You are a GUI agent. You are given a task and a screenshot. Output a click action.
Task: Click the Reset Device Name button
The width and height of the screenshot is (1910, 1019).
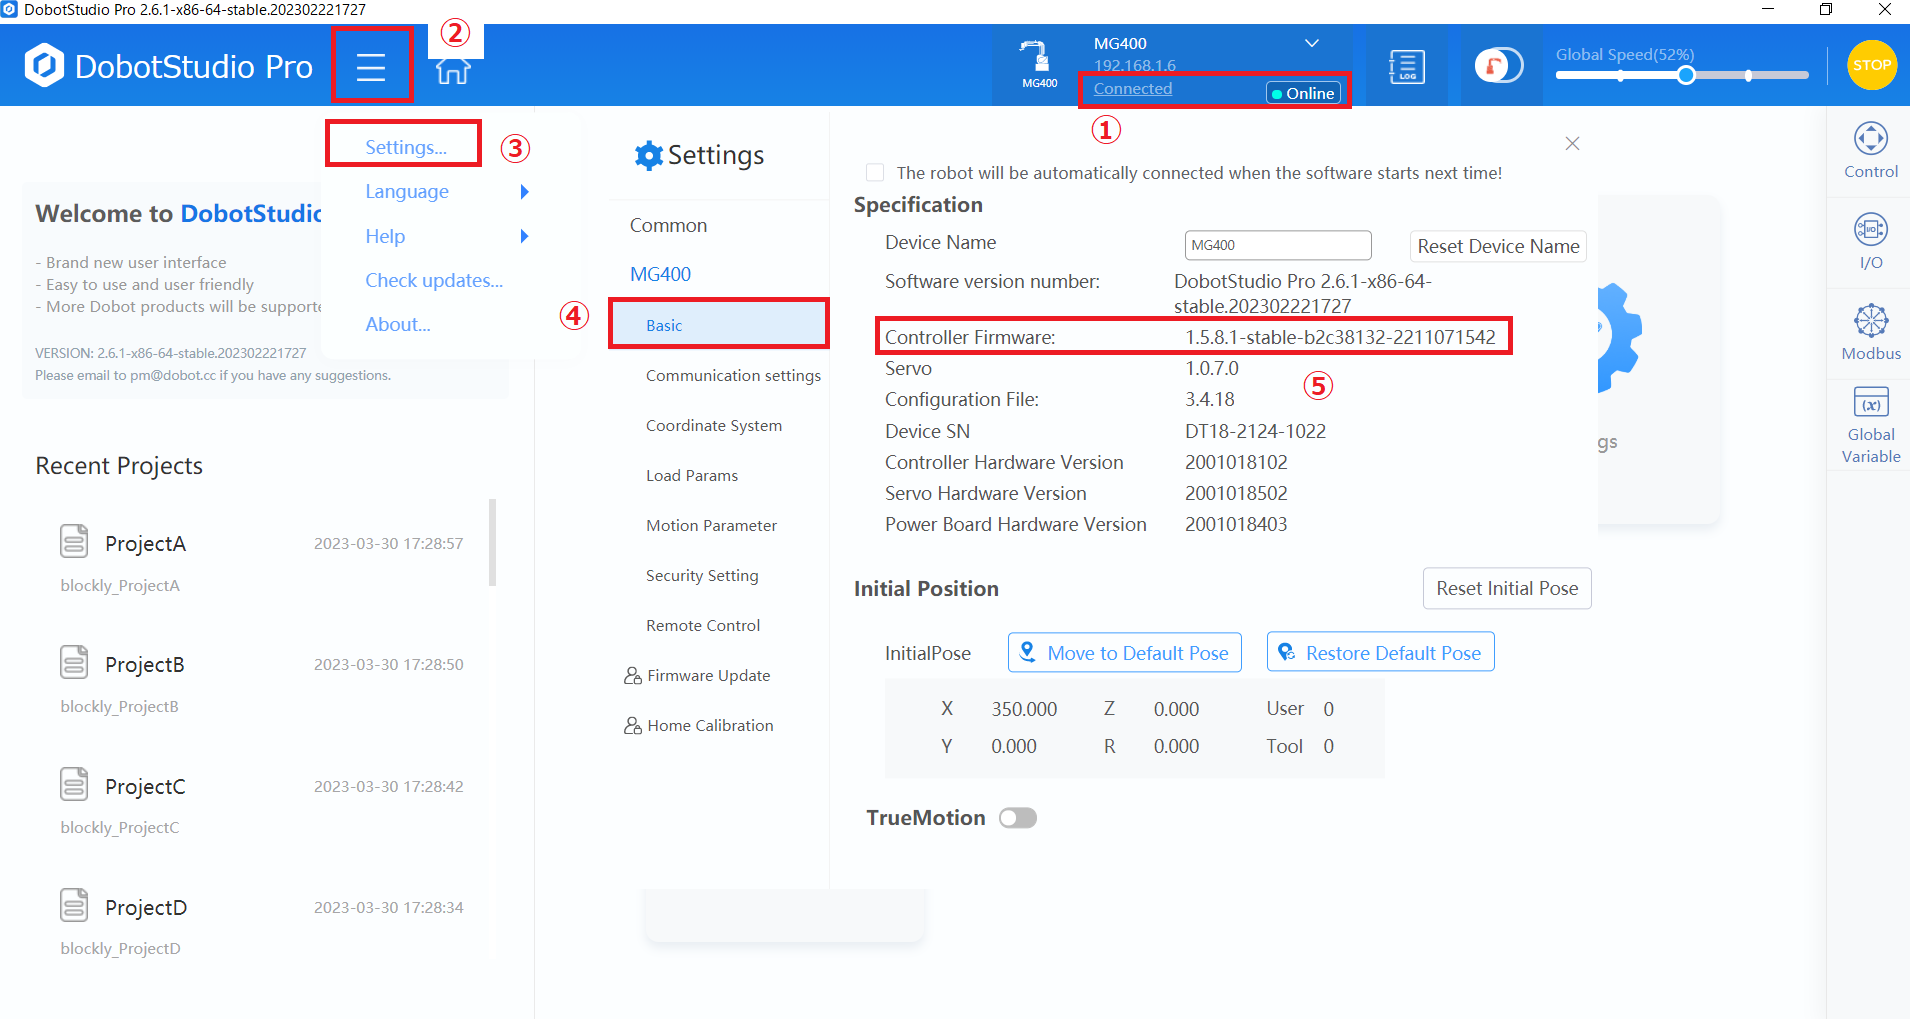pos(1497,246)
